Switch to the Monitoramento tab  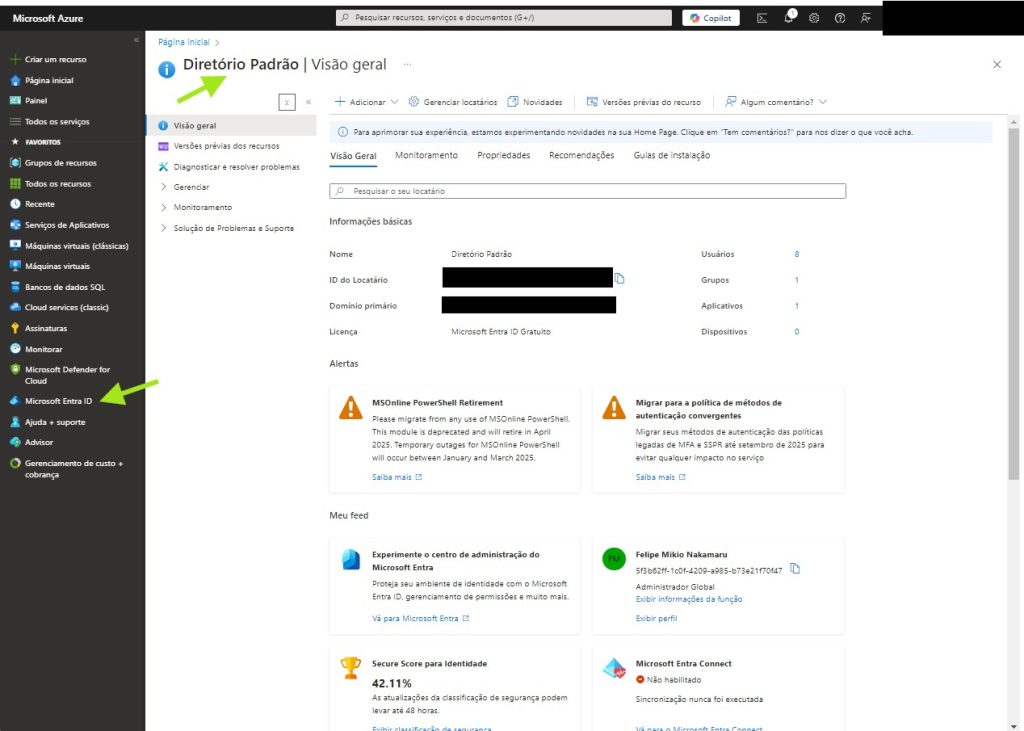(426, 155)
